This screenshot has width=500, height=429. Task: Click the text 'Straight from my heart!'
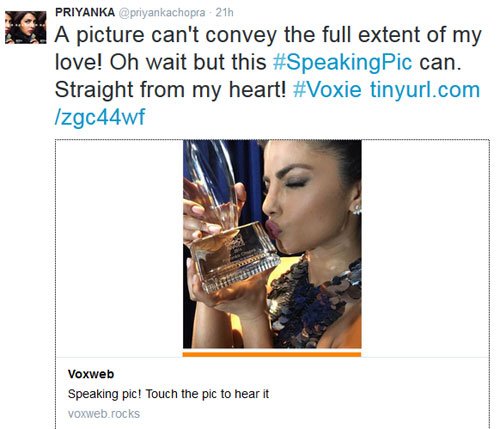[170, 90]
